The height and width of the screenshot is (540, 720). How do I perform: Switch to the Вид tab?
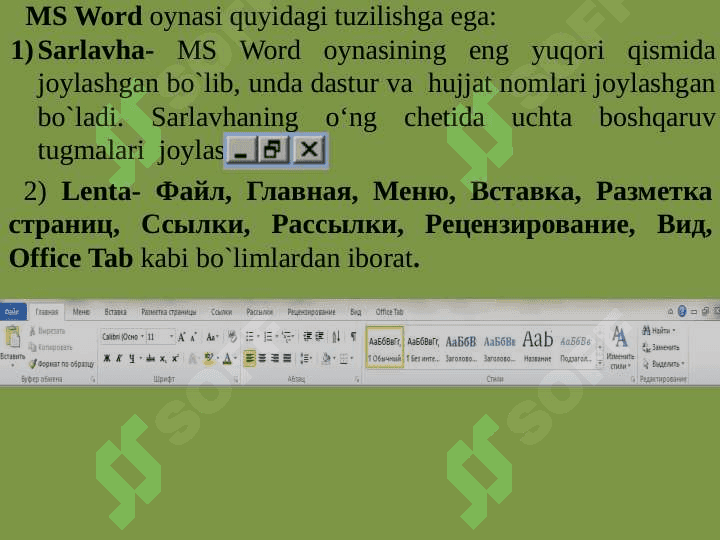355,312
